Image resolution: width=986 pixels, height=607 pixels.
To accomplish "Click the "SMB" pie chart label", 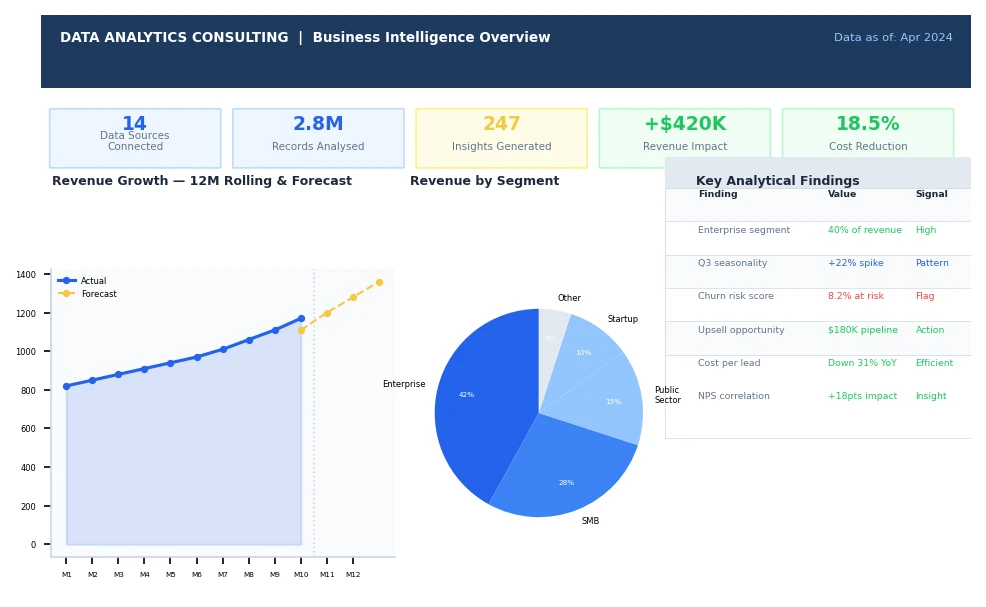I will pyautogui.click(x=590, y=521).
